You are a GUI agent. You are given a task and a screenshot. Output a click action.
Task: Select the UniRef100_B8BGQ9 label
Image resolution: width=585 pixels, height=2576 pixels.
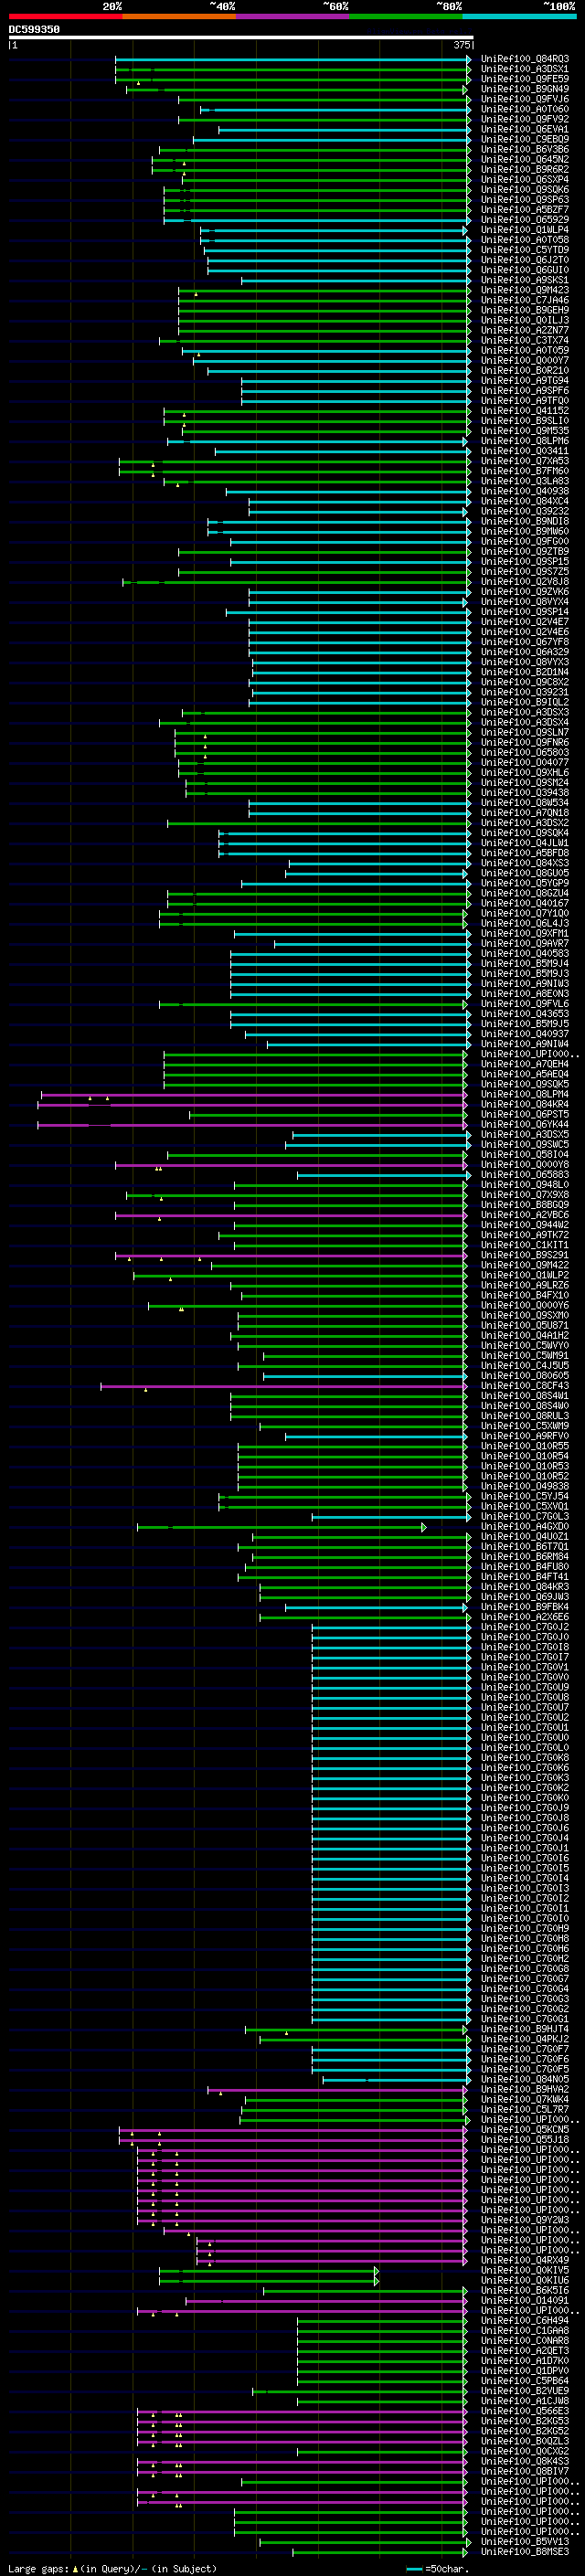(525, 1205)
